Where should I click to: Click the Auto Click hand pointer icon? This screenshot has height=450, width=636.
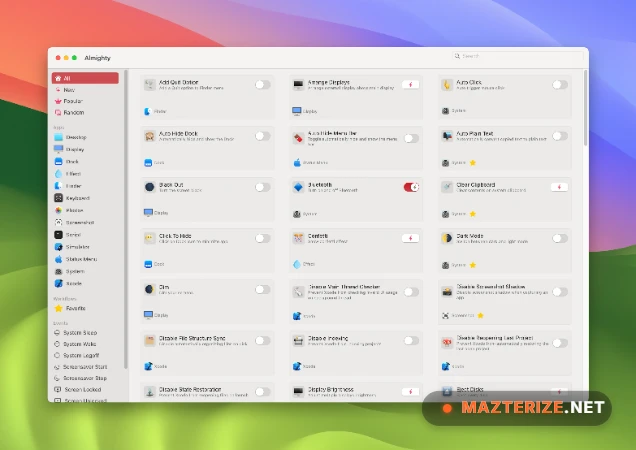coord(447,84)
